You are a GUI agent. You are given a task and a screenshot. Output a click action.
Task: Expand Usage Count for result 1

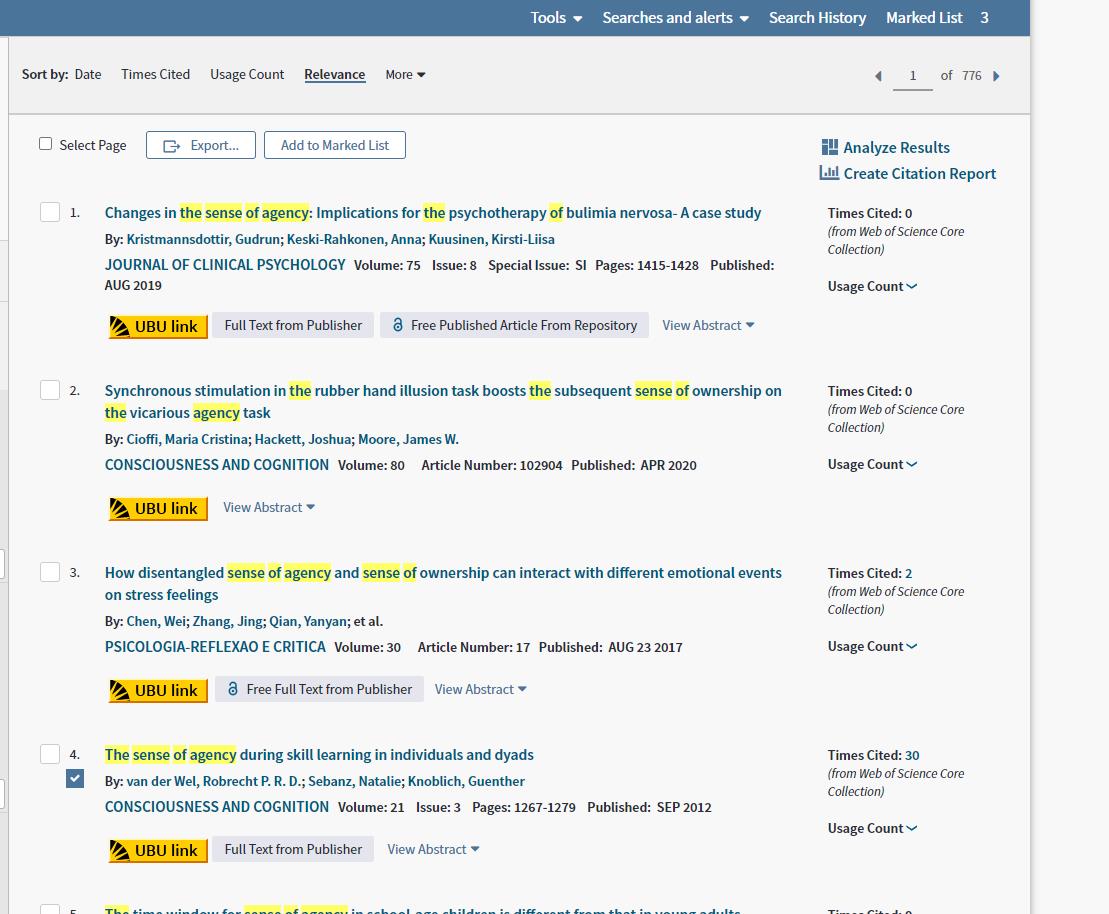pyautogui.click(x=872, y=287)
